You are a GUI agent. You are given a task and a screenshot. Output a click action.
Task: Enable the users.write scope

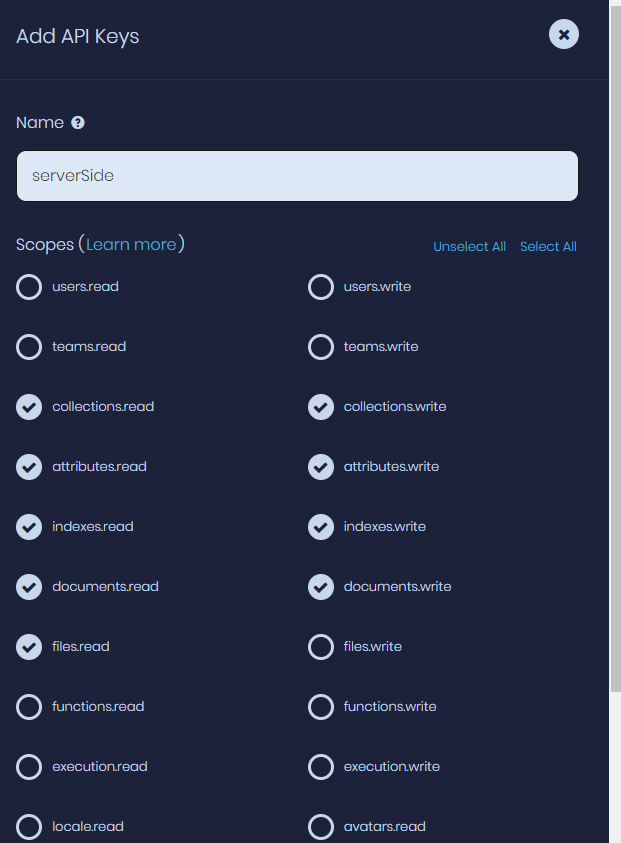pyautogui.click(x=321, y=287)
